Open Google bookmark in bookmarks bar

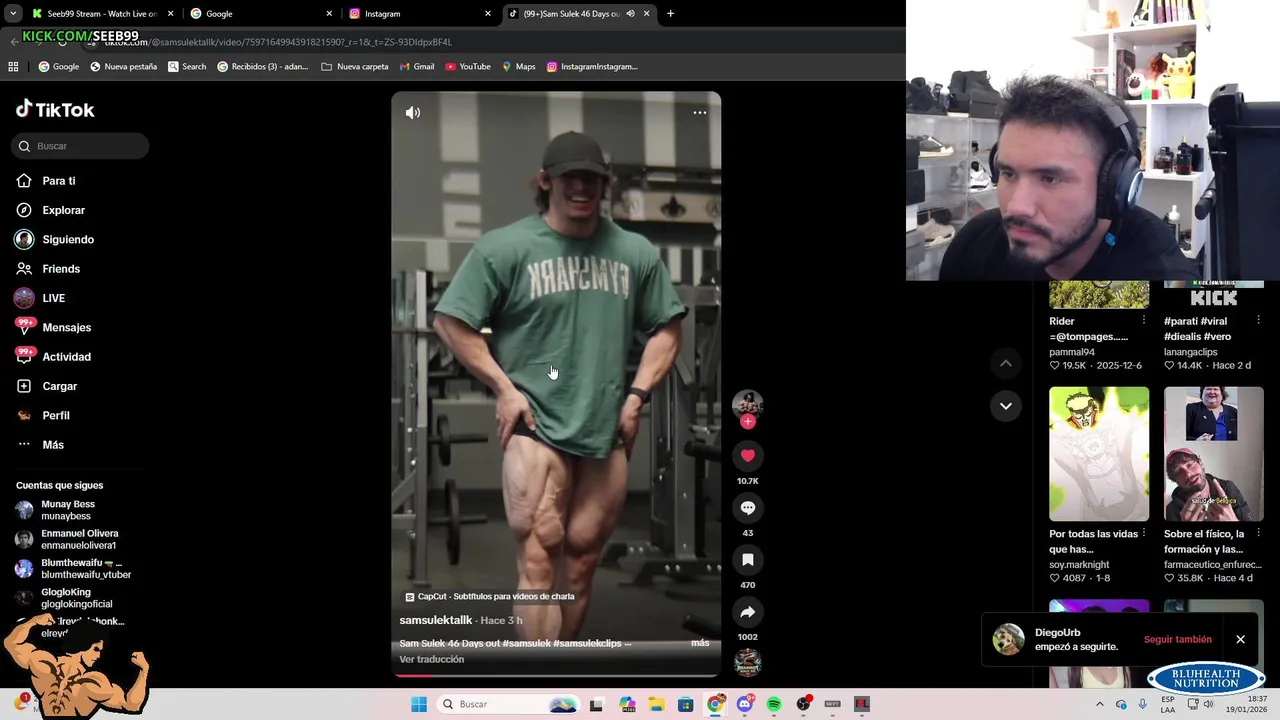tap(58, 67)
